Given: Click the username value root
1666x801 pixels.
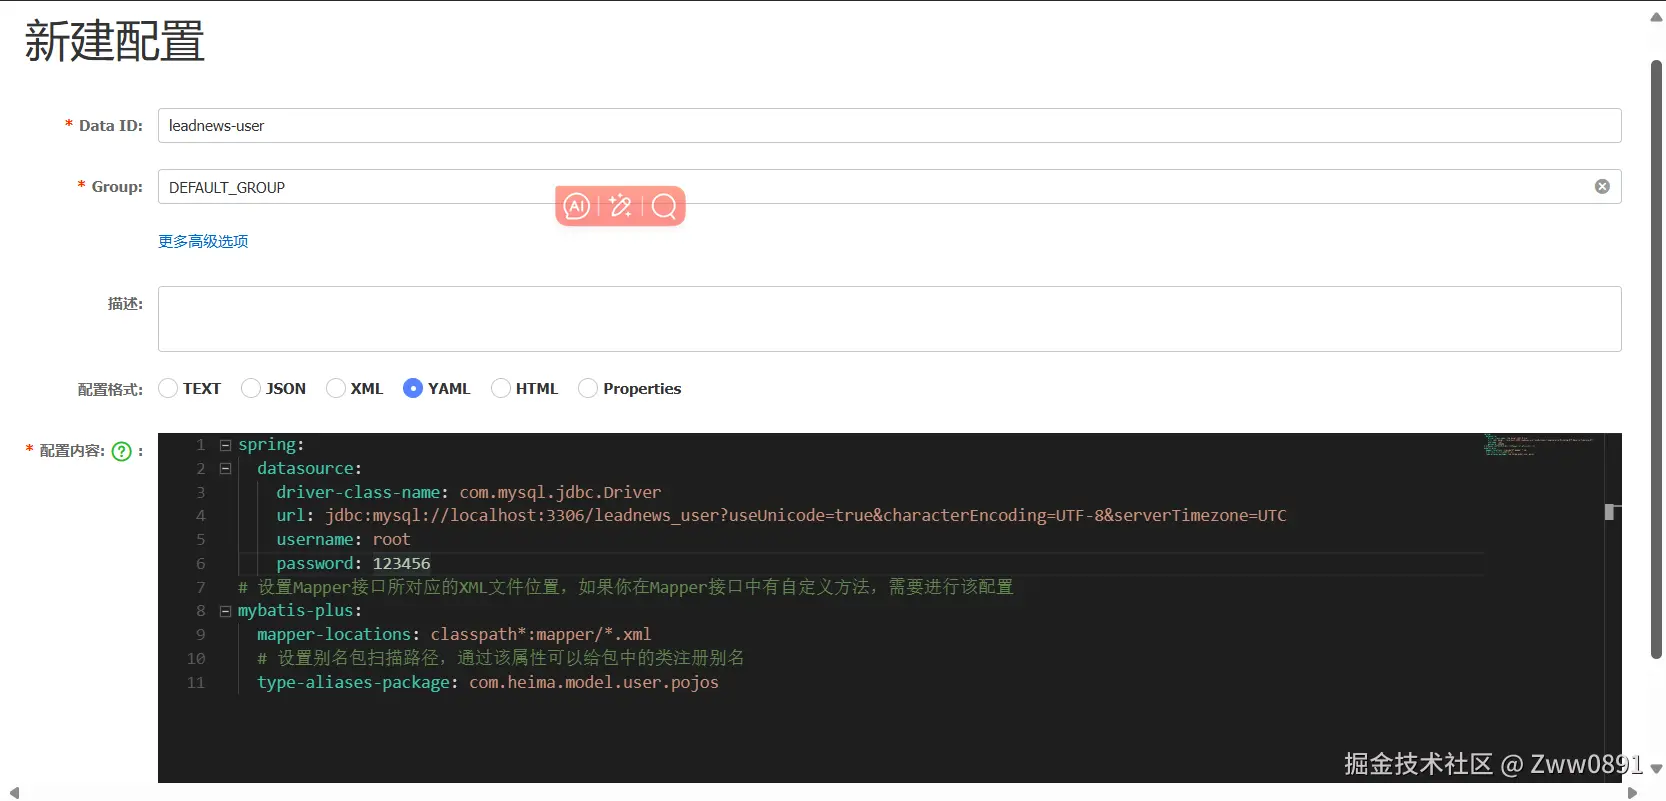Looking at the screenshot, I should click(391, 540).
